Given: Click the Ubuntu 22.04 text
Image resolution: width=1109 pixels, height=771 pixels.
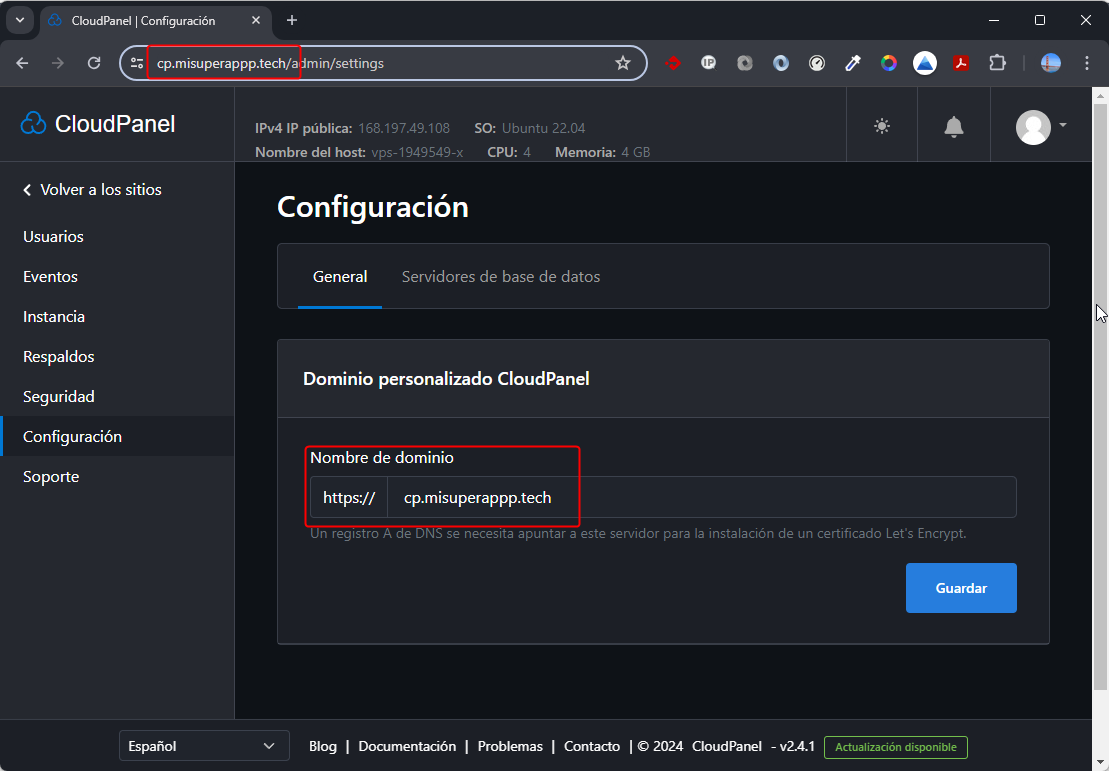Looking at the screenshot, I should (x=543, y=128).
